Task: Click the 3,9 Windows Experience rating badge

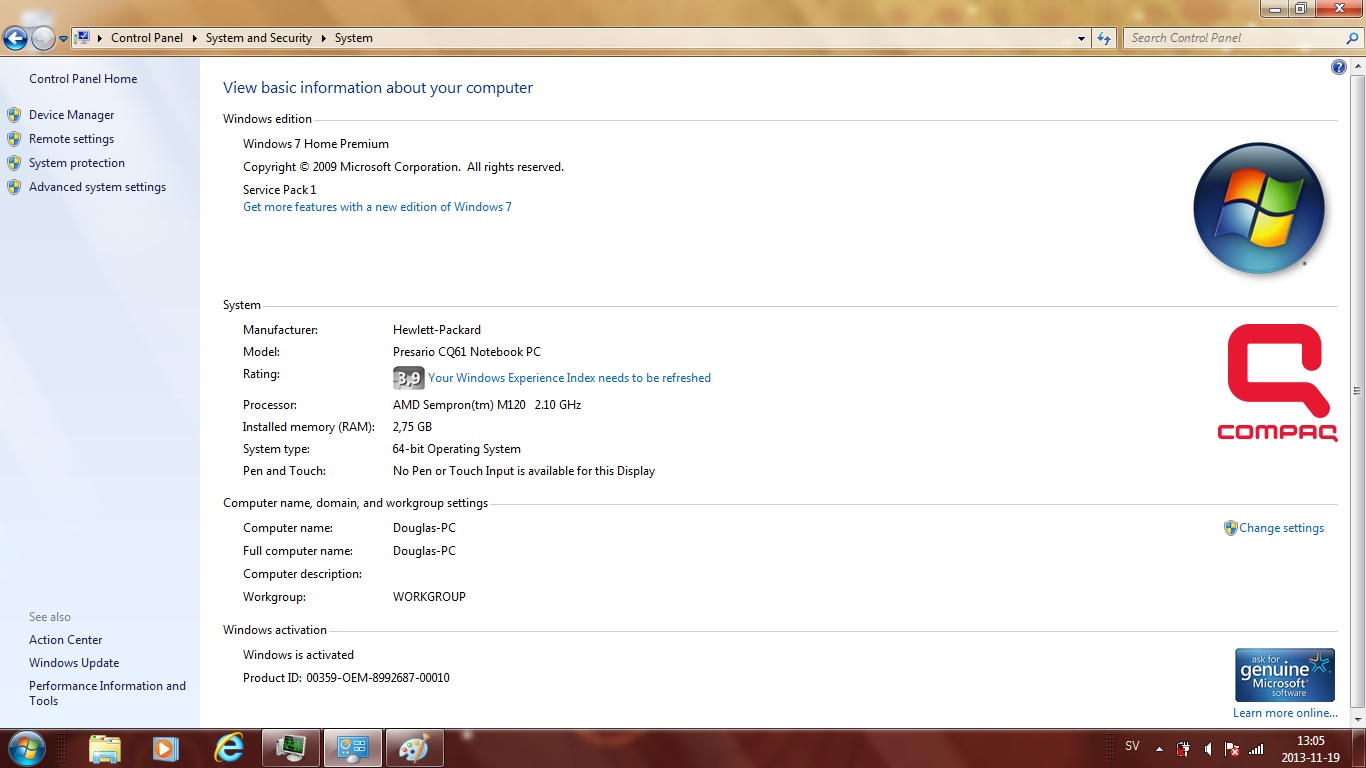Action: (409, 378)
